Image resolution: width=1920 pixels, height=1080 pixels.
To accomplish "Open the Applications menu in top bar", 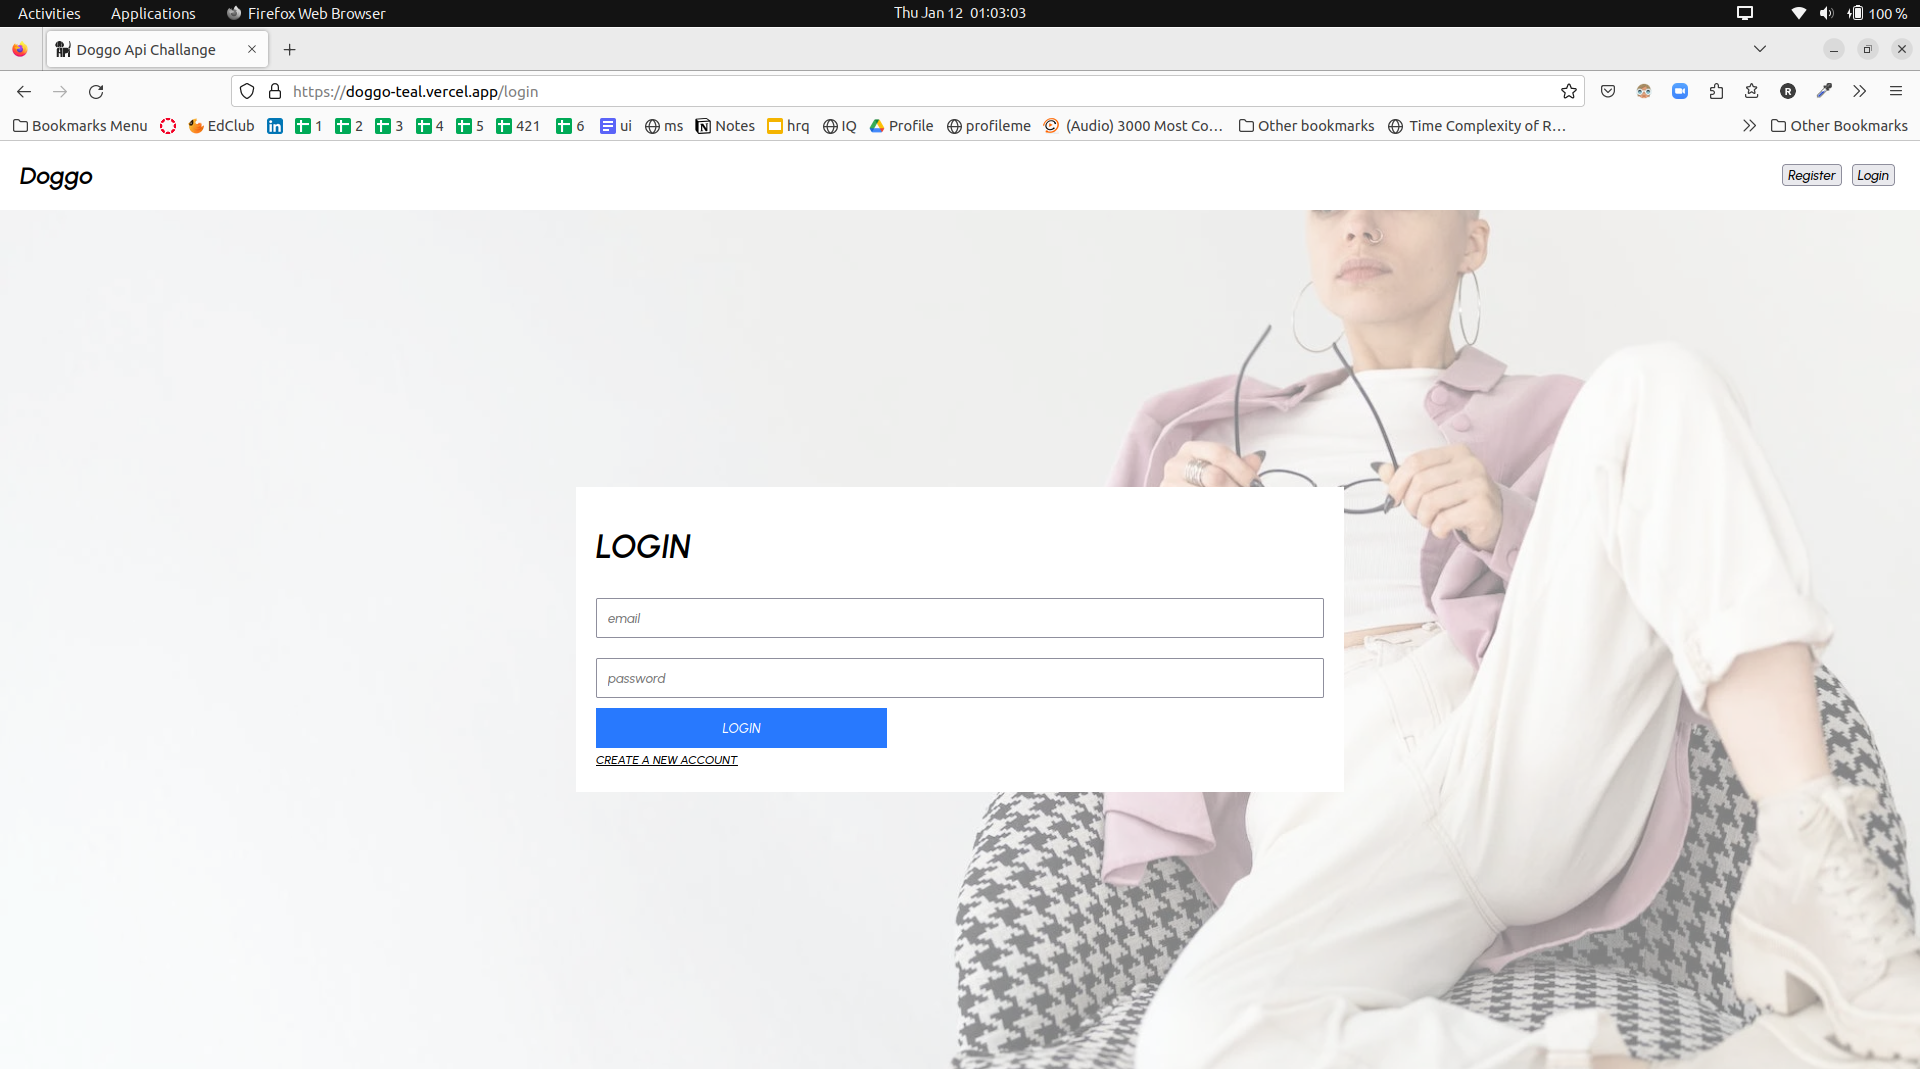I will pos(153,13).
